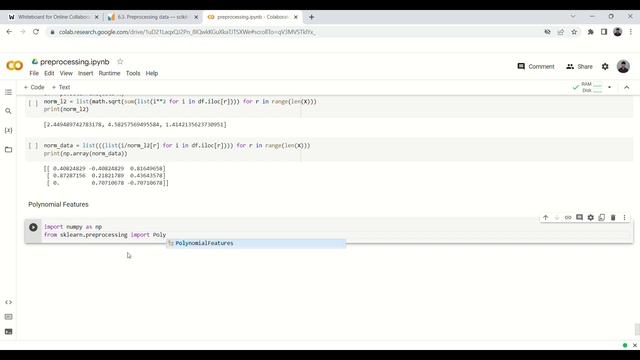
Task: Move cell down arrow in cell toolbar
Action: 557,218
